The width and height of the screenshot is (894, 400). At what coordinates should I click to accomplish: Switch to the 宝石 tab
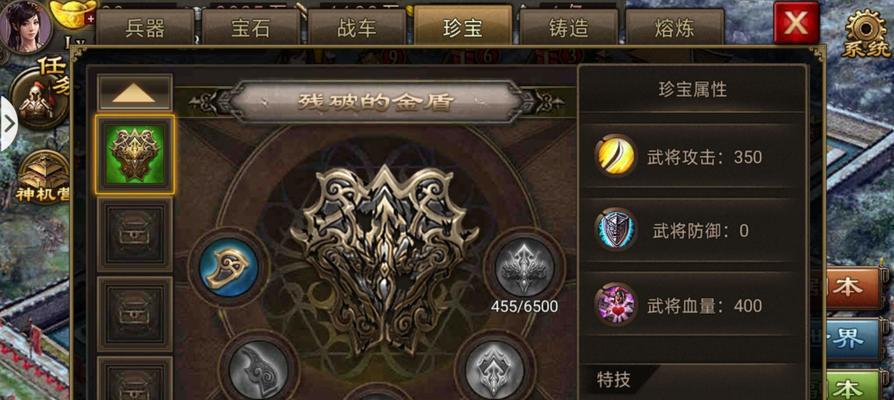point(251,27)
